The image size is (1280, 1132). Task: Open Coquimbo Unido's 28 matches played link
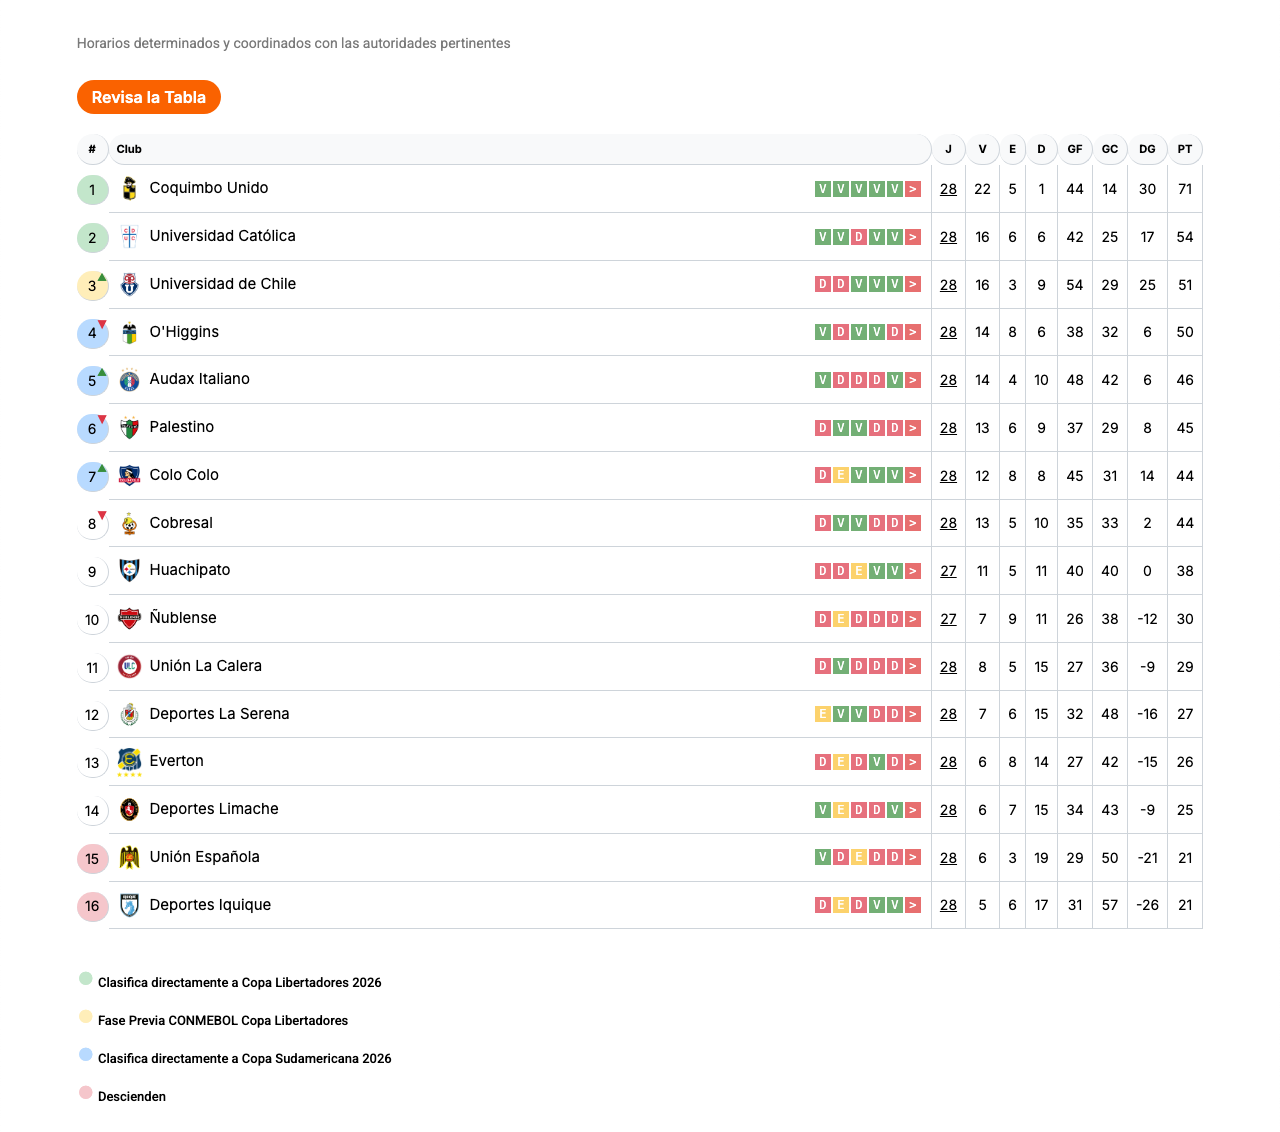coord(948,189)
